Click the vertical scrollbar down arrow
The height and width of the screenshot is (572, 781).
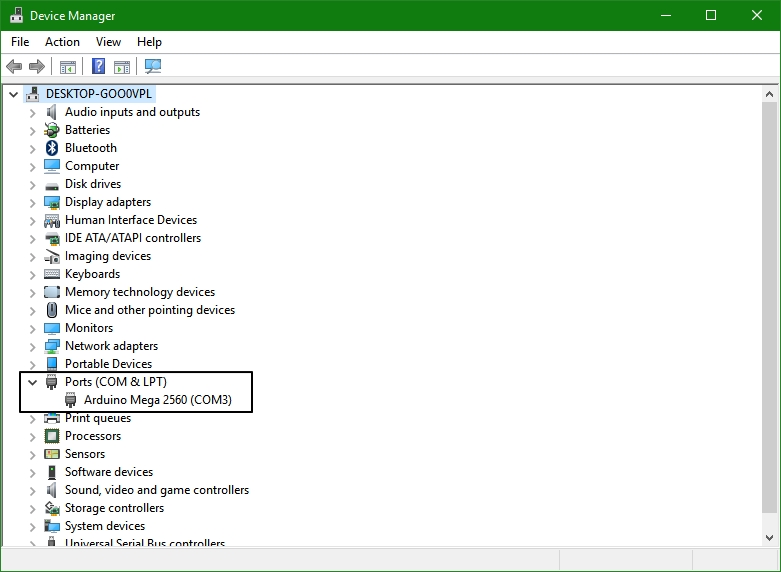click(x=770, y=537)
